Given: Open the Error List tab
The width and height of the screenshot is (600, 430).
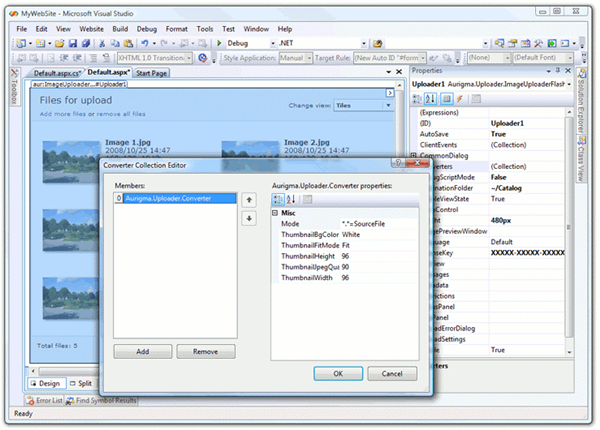Looking at the screenshot, I should pyautogui.click(x=45, y=401).
